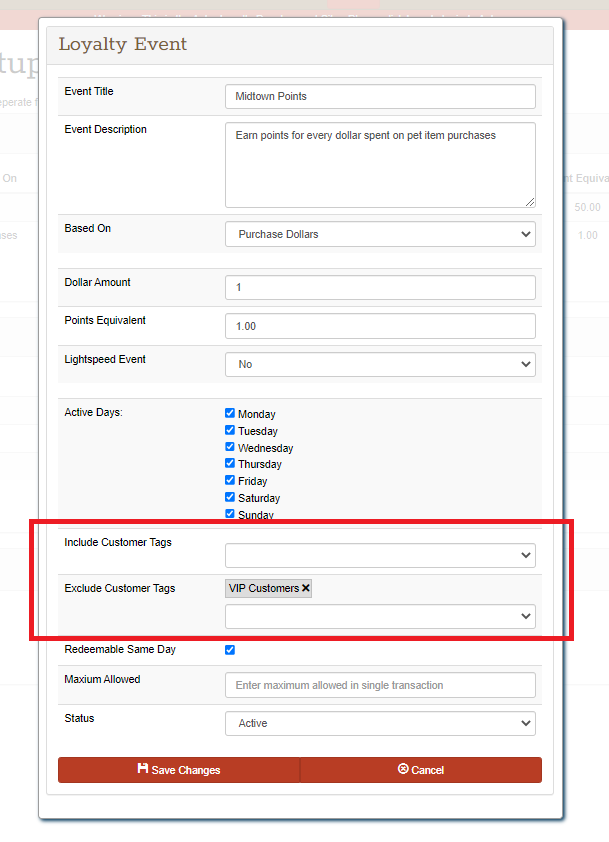This screenshot has width=609, height=842.
Task: Click the Cancel button
Action: [x=421, y=770]
